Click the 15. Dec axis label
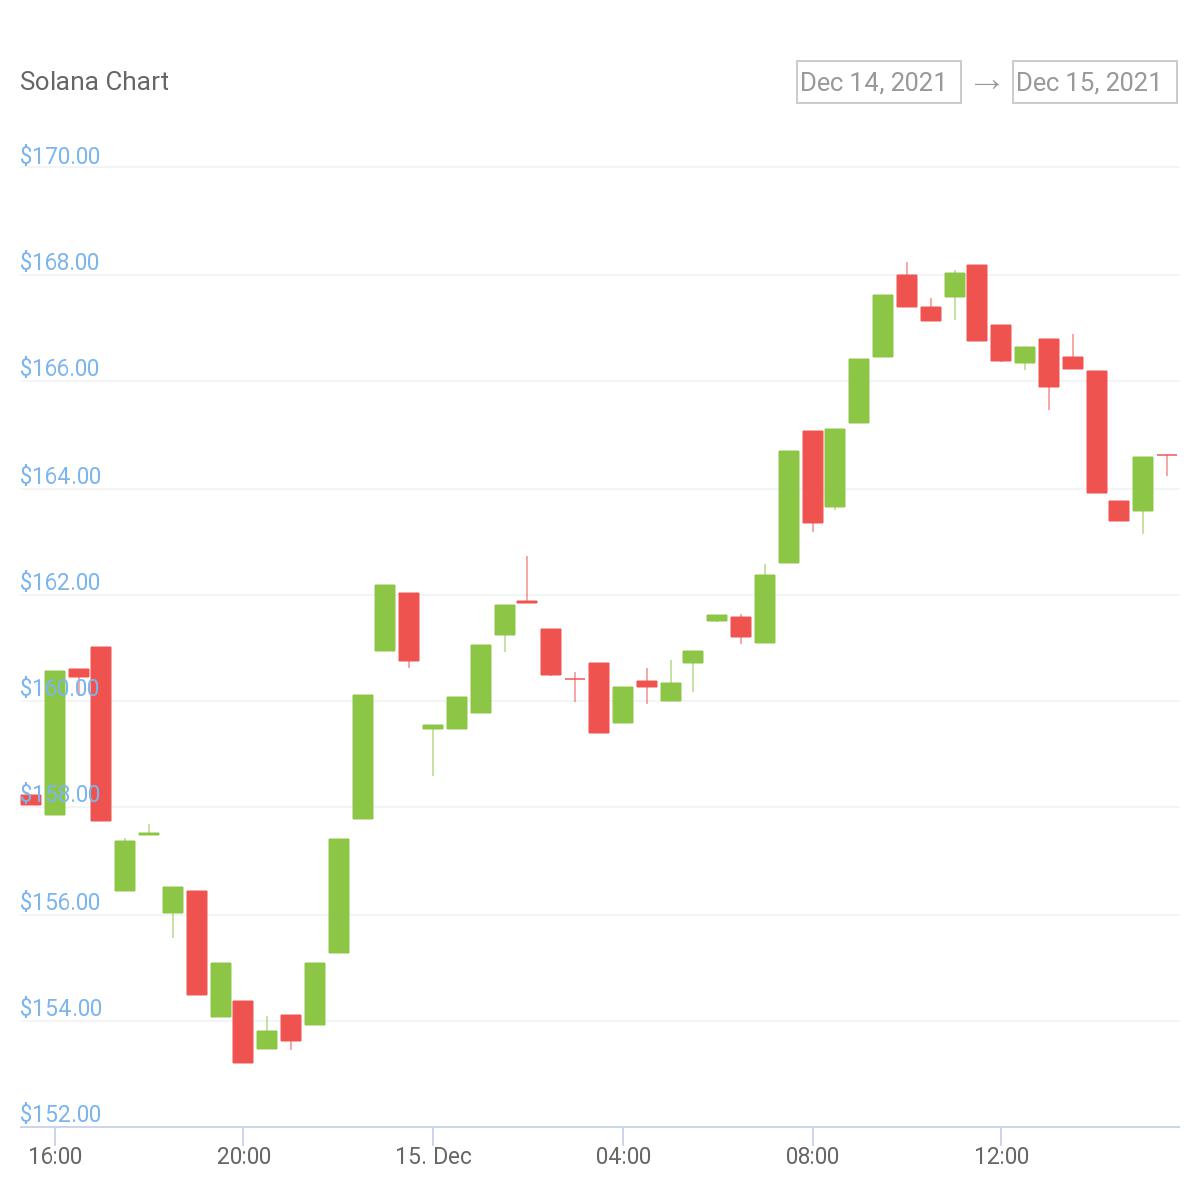 click(433, 1156)
